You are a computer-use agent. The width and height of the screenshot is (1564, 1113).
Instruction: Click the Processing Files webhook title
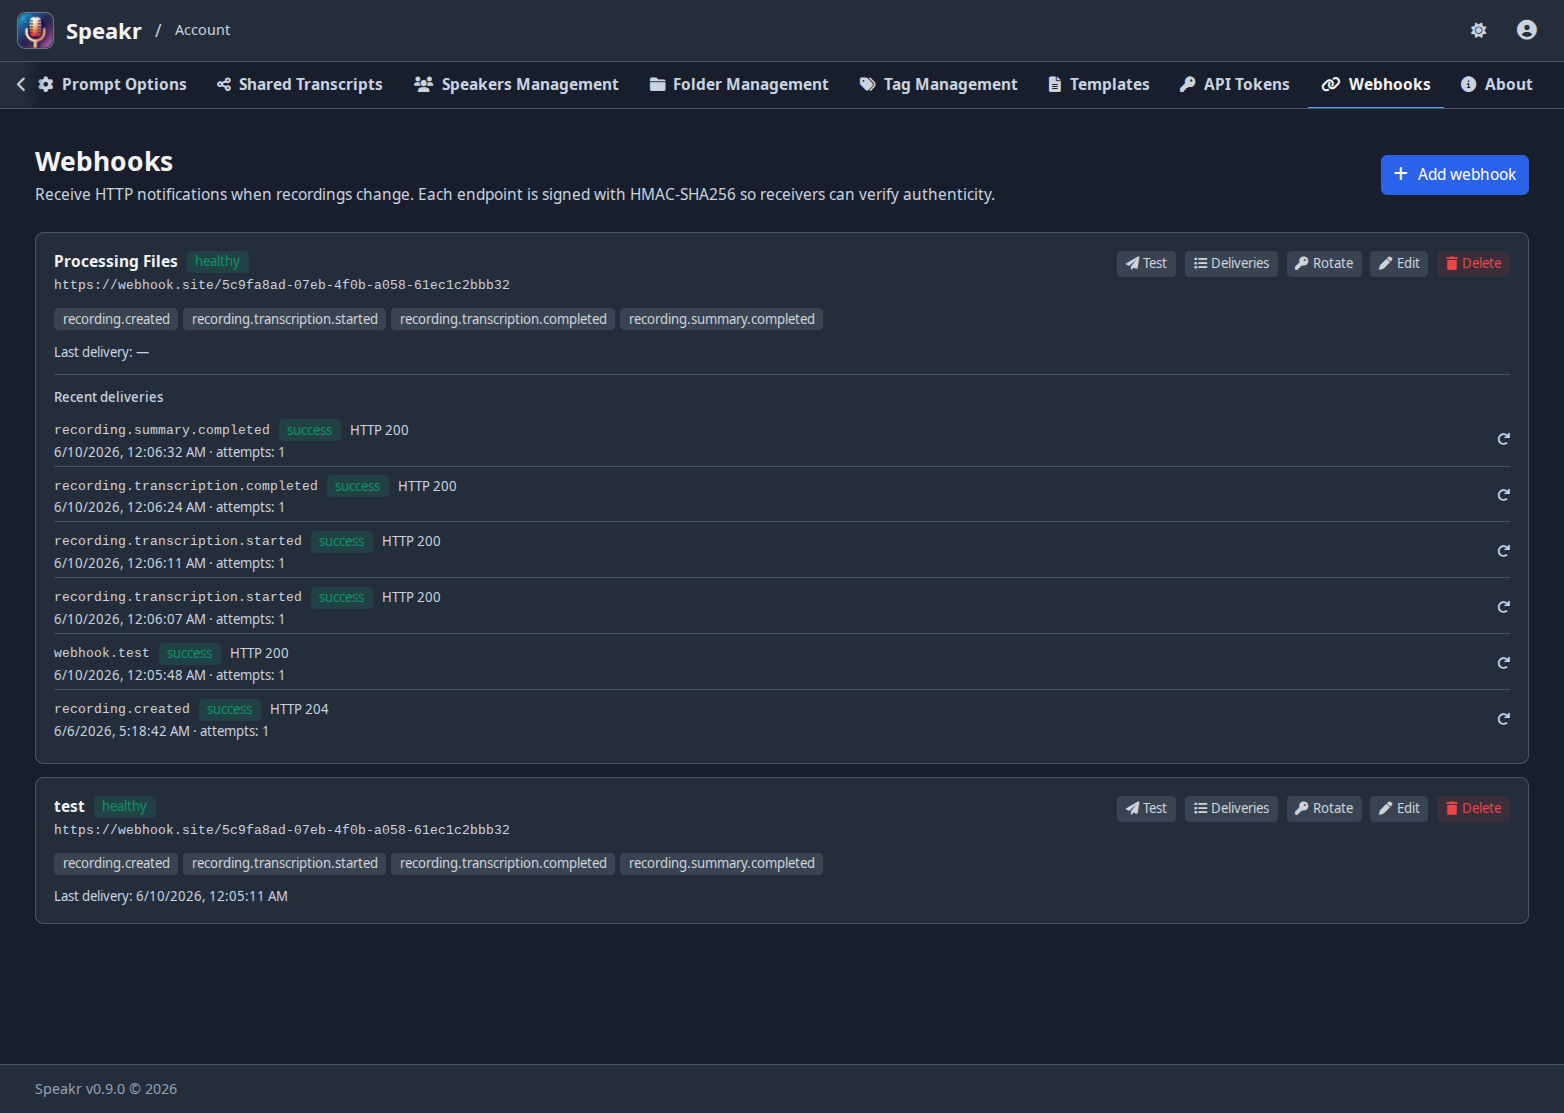click(x=116, y=261)
